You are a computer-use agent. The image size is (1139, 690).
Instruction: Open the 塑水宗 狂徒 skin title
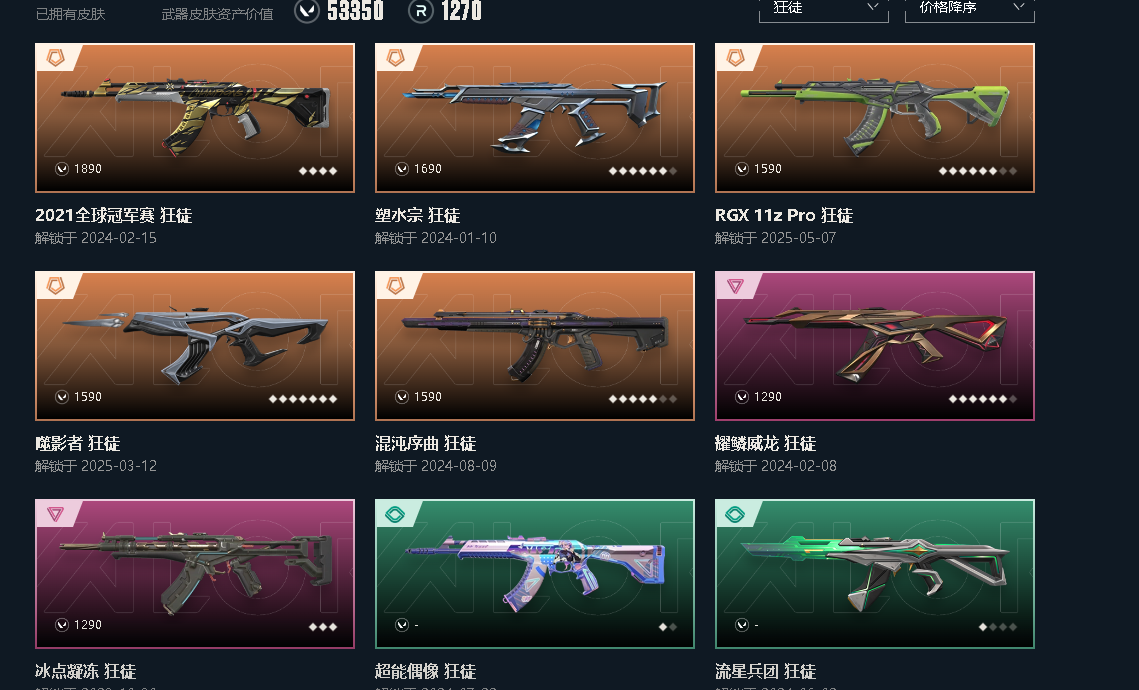click(x=418, y=215)
